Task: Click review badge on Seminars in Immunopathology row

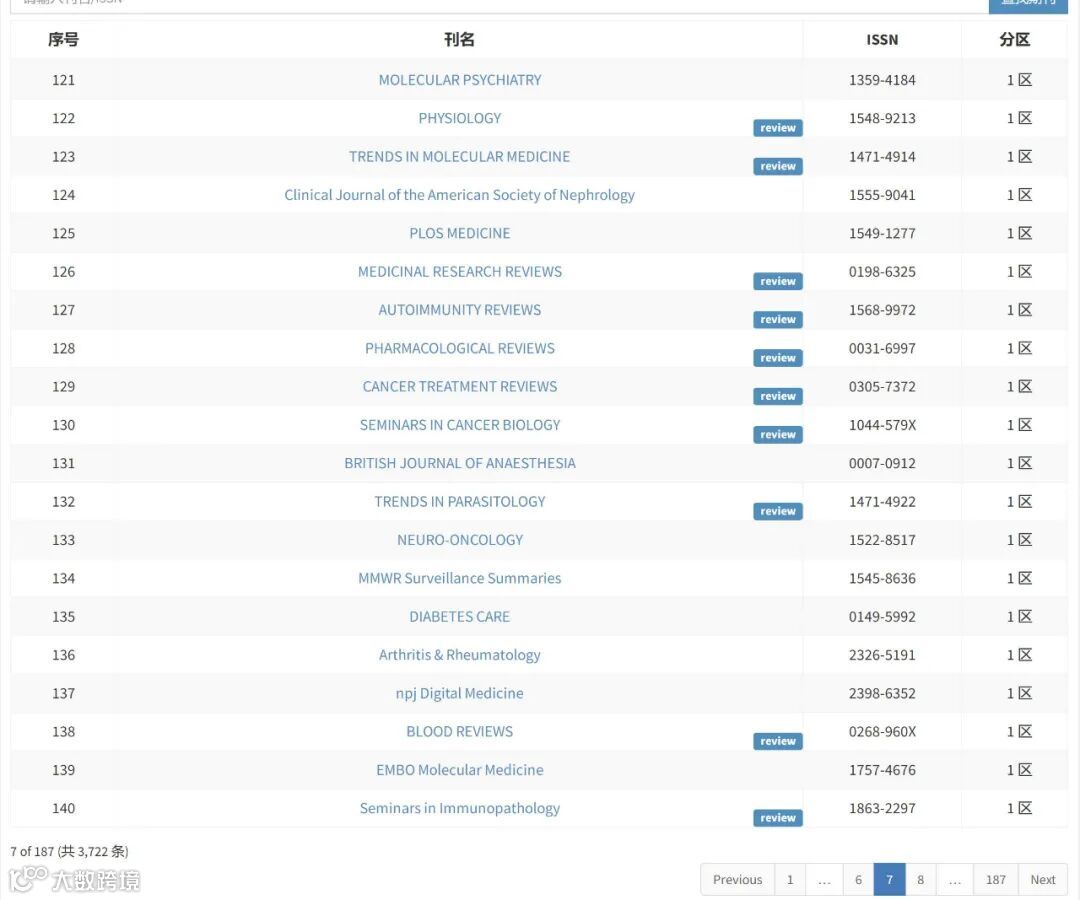Action: tap(778, 818)
